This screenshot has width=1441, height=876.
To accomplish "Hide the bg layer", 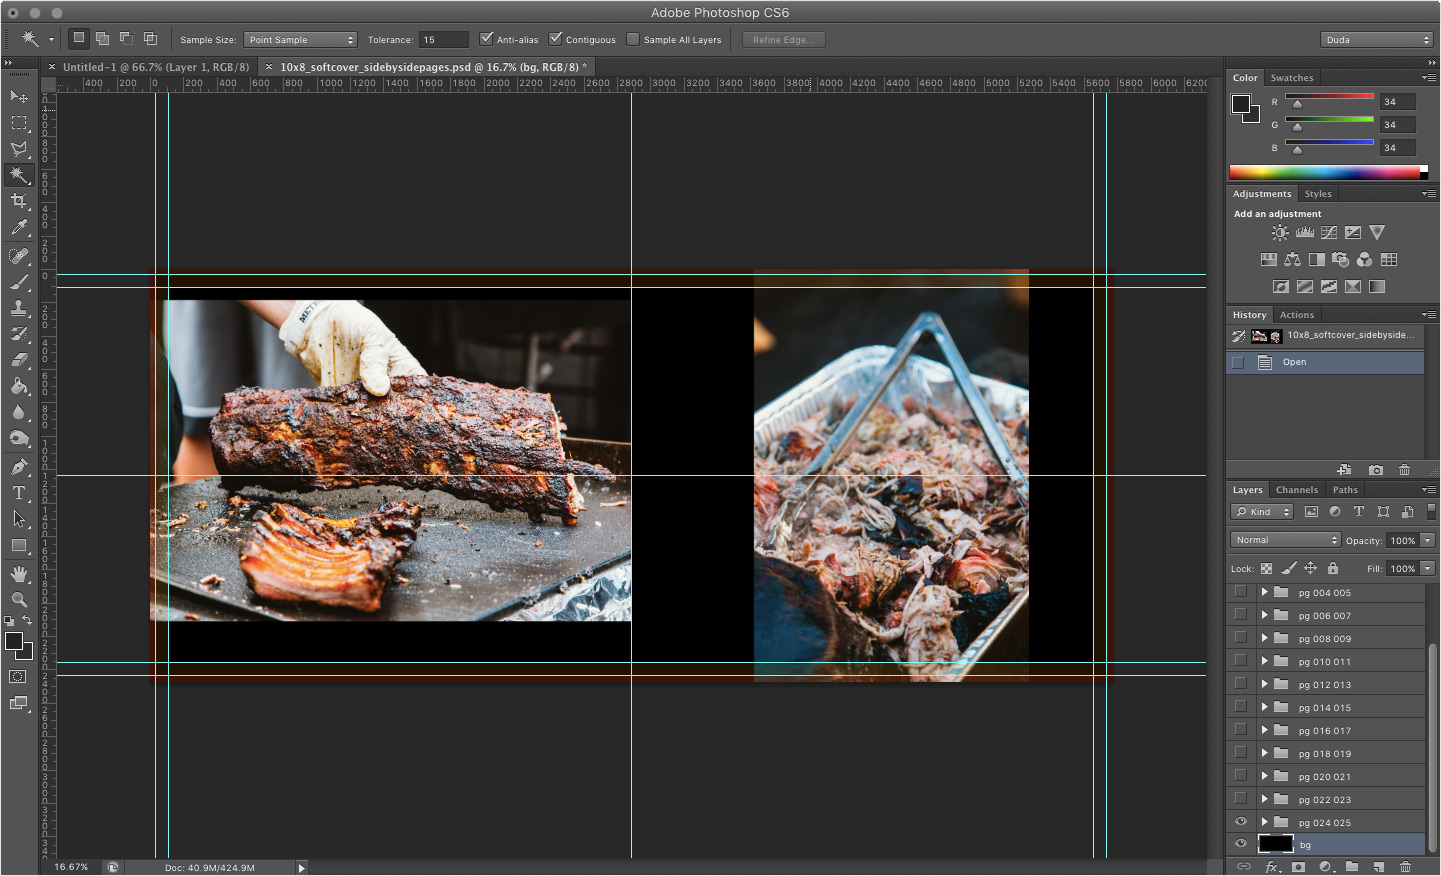I will [1241, 844].
